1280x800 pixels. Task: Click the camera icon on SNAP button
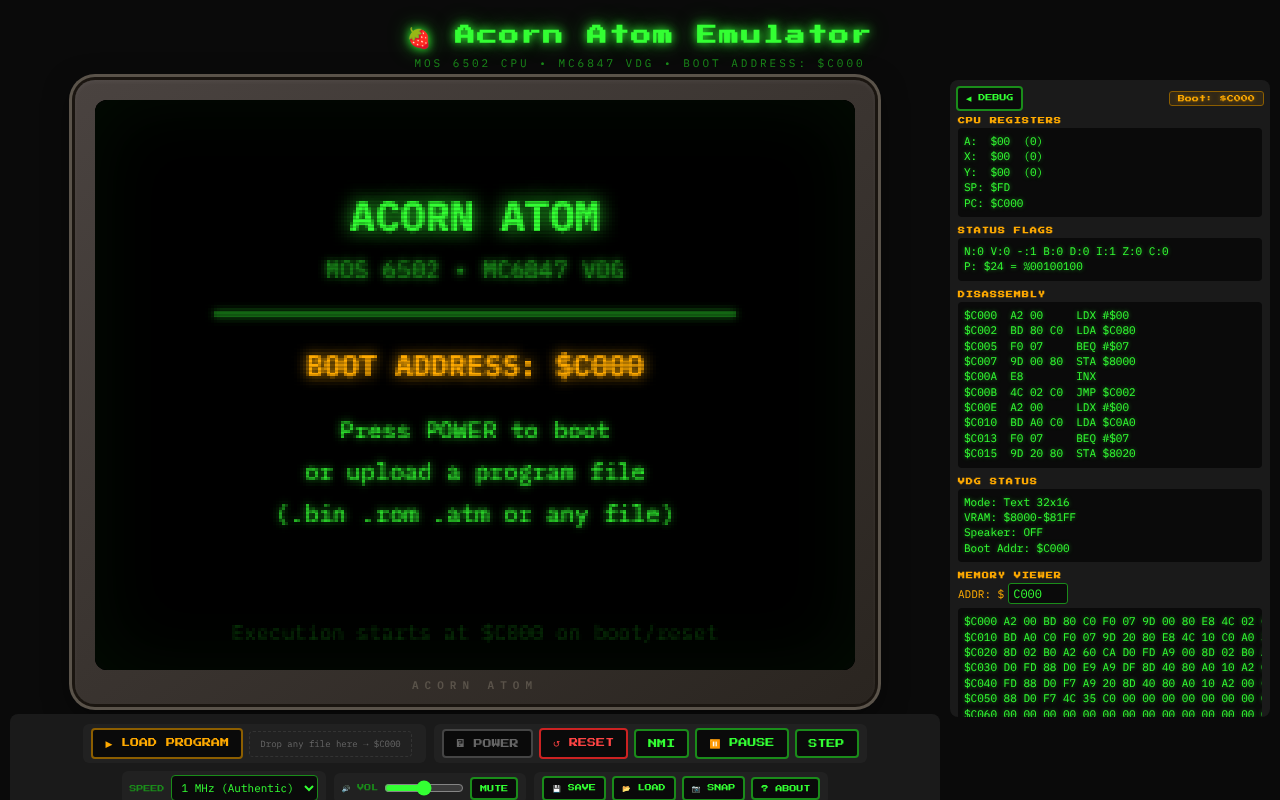coord(695,787)
